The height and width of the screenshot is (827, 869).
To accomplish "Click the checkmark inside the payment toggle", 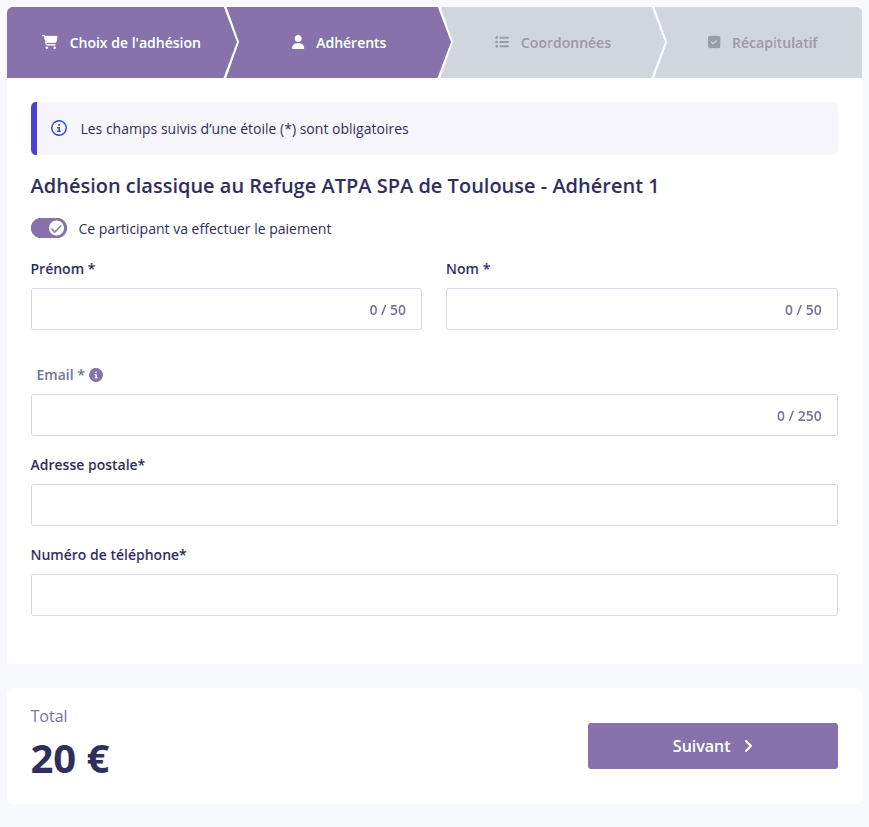I will (x=57, y=228).
